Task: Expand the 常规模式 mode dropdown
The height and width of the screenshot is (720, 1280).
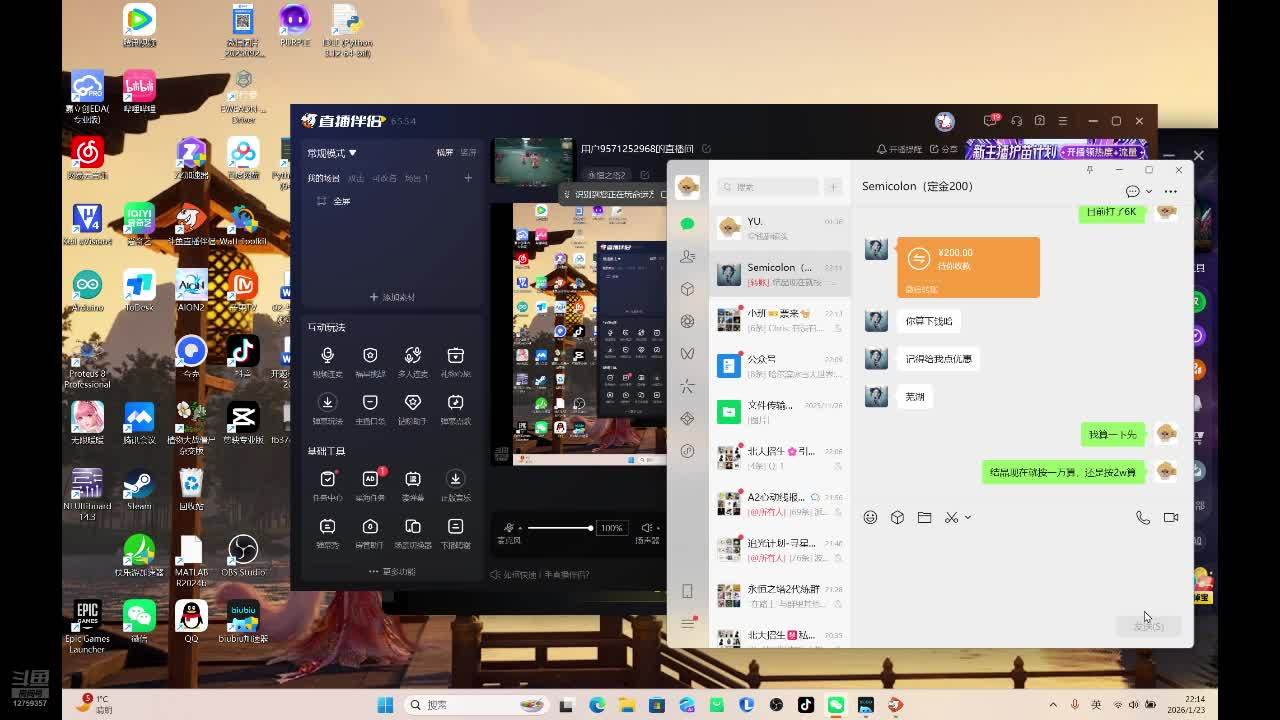Action: coord(332,153)
